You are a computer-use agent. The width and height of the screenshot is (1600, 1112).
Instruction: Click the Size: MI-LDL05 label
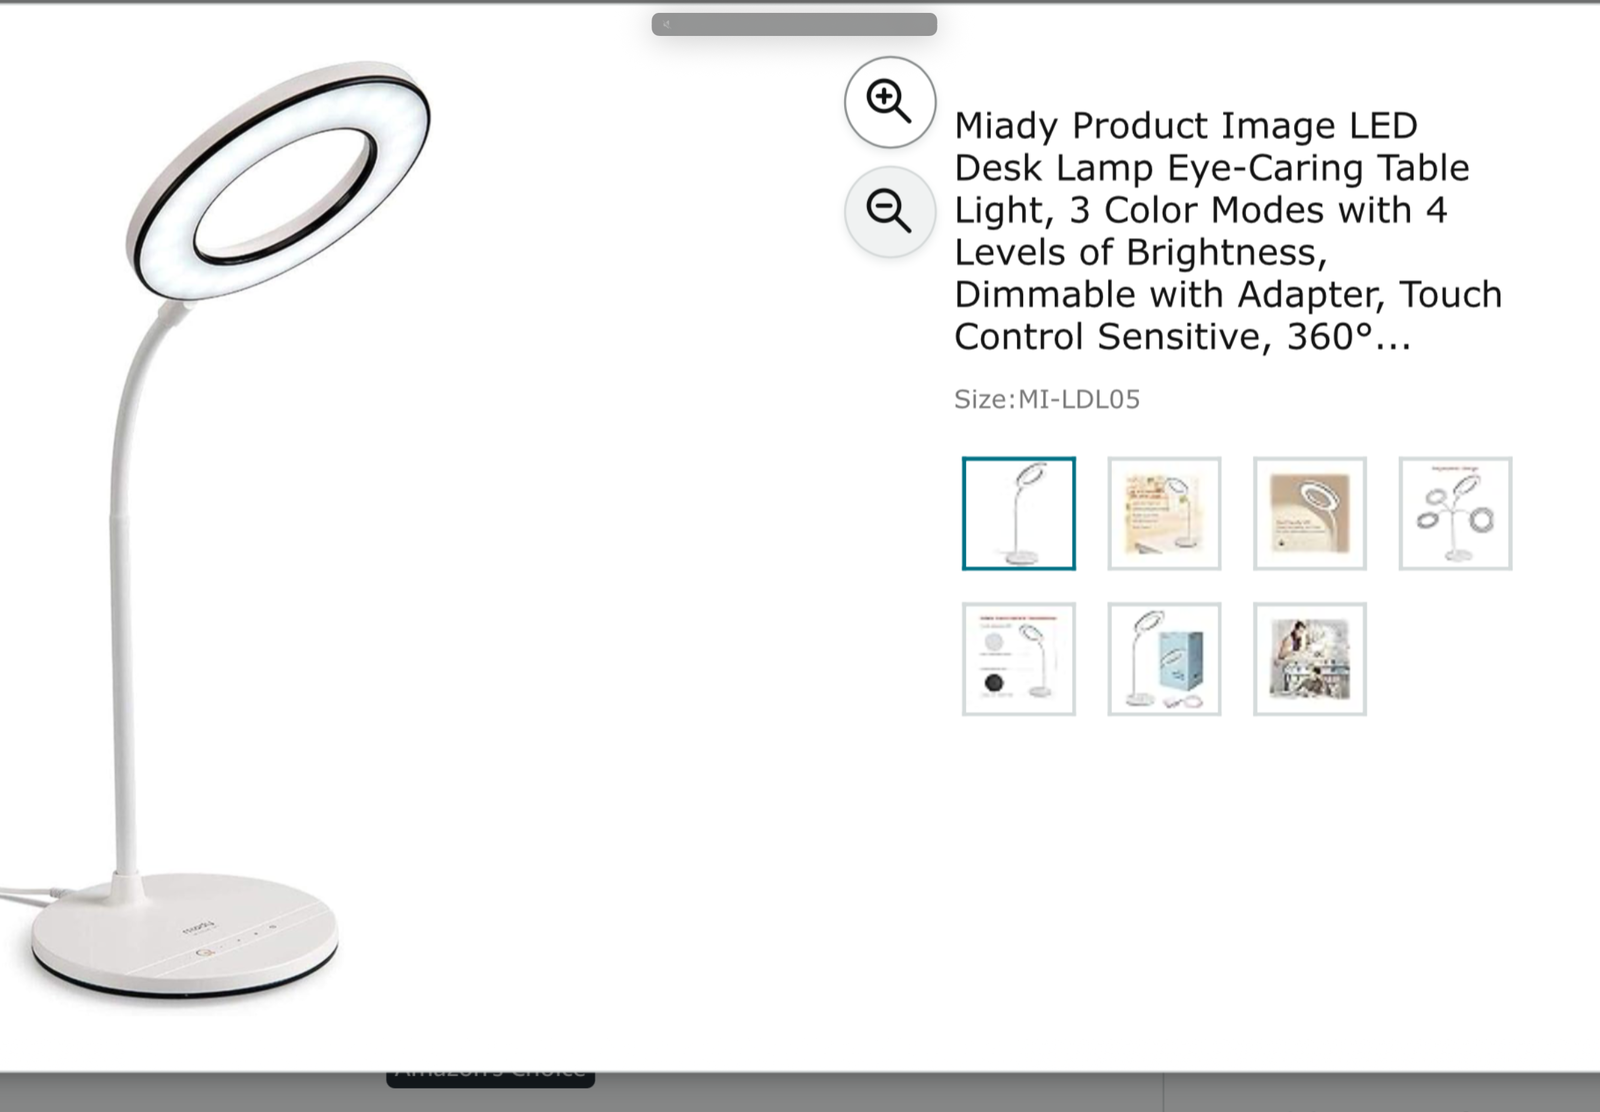coord(1047,399)
